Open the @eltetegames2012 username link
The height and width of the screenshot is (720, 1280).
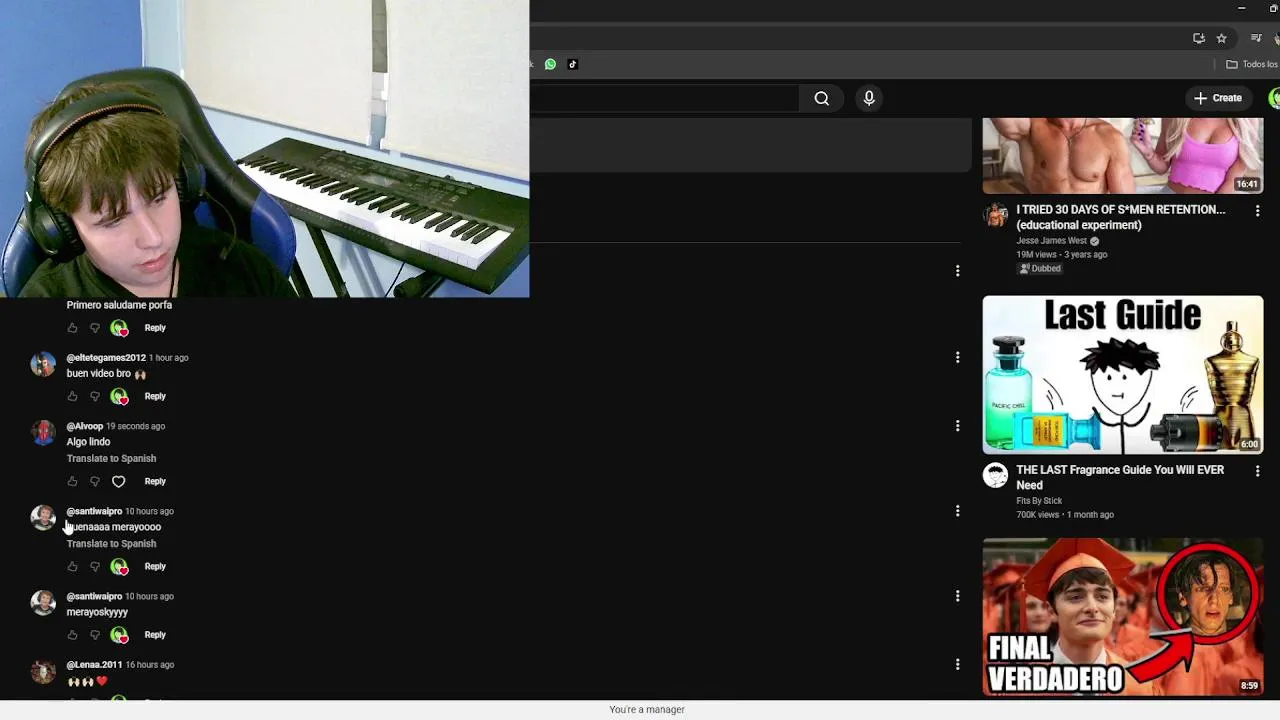[x=106, y=357]
